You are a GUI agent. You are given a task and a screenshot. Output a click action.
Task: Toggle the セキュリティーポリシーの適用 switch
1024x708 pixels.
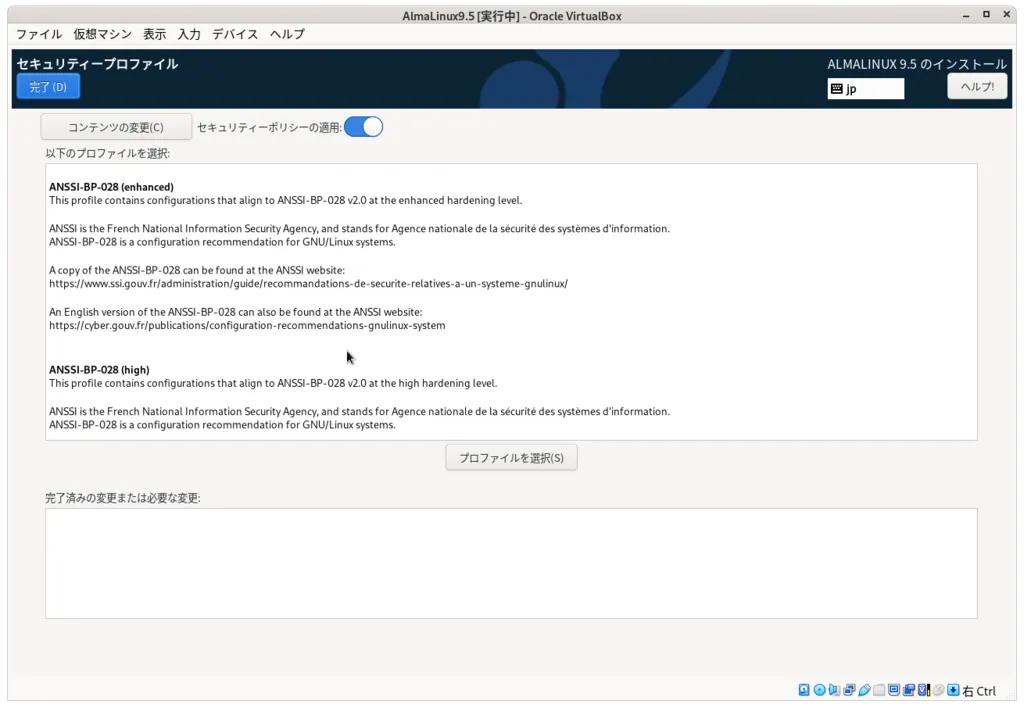click(363, 127)
